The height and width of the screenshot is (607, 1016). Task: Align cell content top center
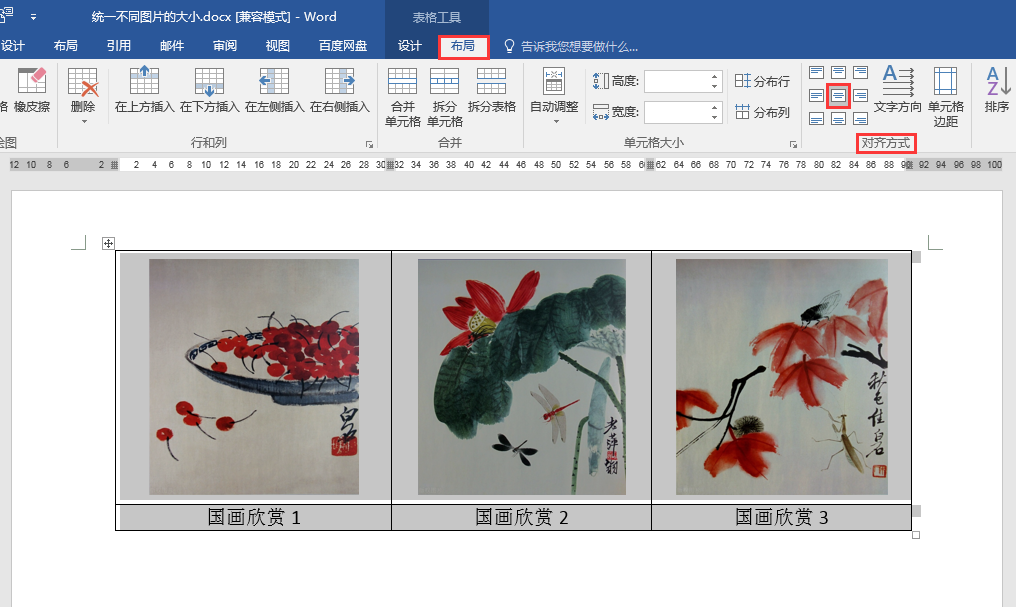pyautogui.click(x=838, y=73)
